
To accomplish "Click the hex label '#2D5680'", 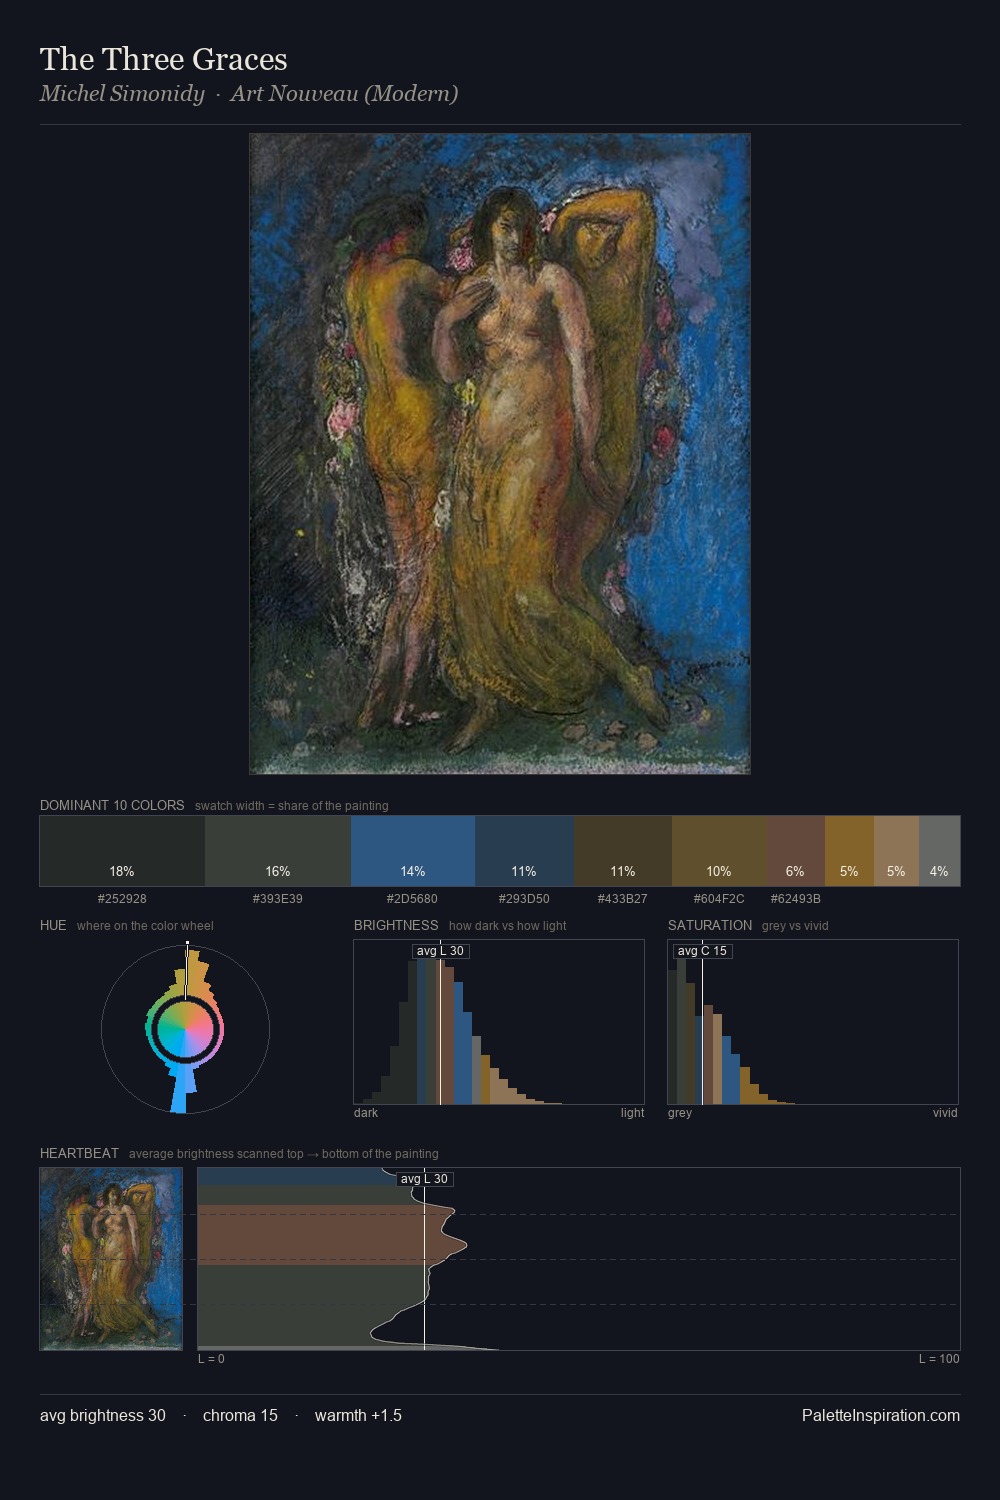I will [x=412, y=899].
